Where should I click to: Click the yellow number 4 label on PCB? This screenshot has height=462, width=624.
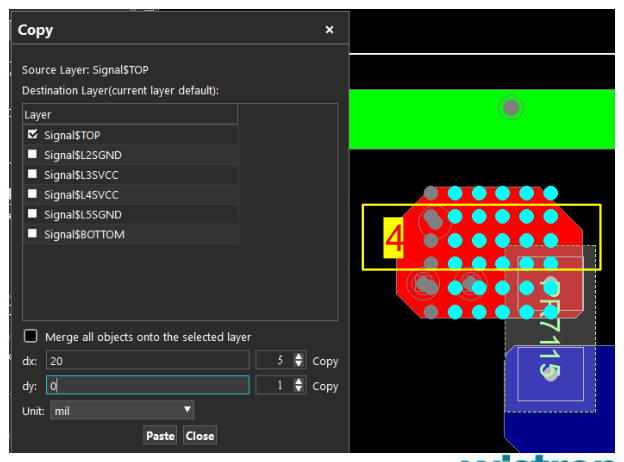[394, 238]
